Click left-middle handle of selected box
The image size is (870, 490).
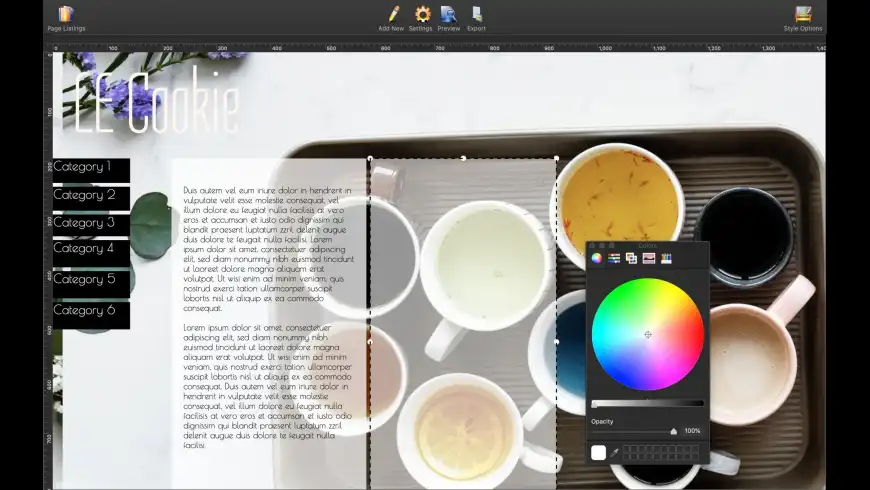pos(370,342)
